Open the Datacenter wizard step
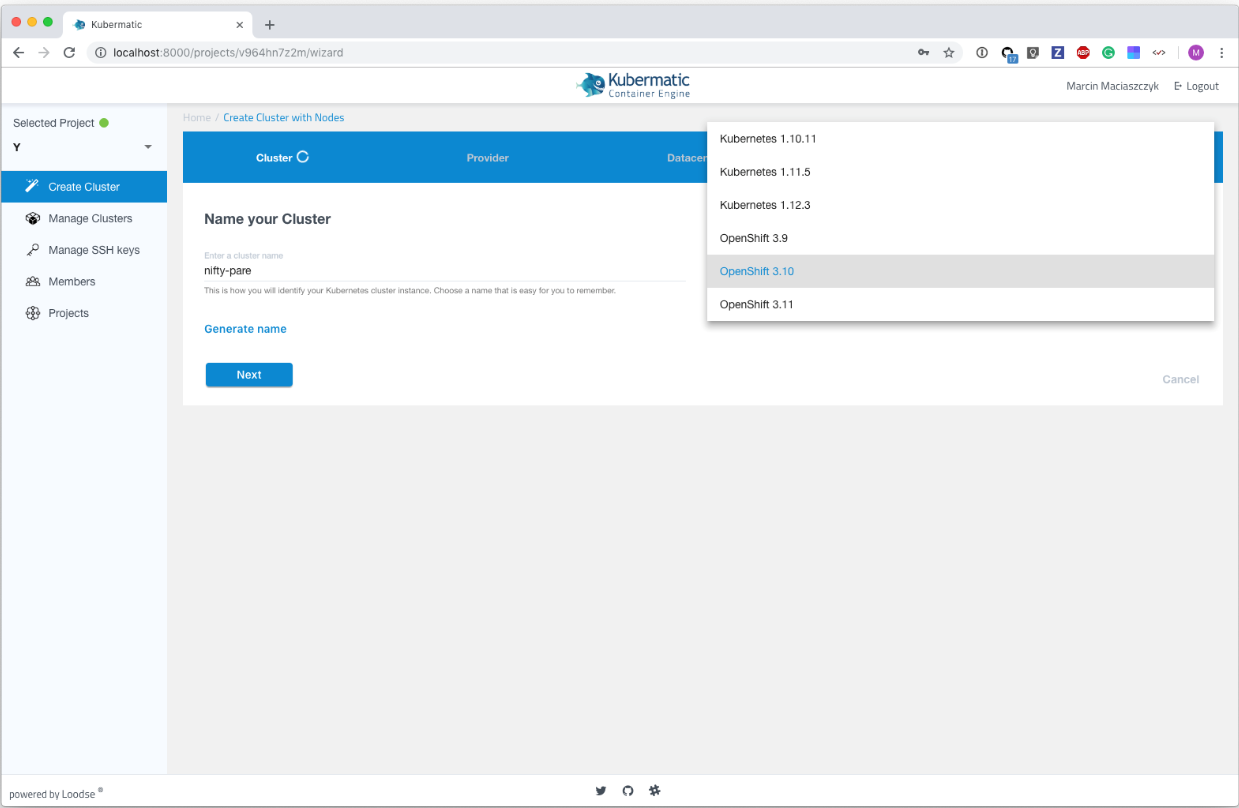1239x808 pixels. pyautogui.click(x=687, y=157)
